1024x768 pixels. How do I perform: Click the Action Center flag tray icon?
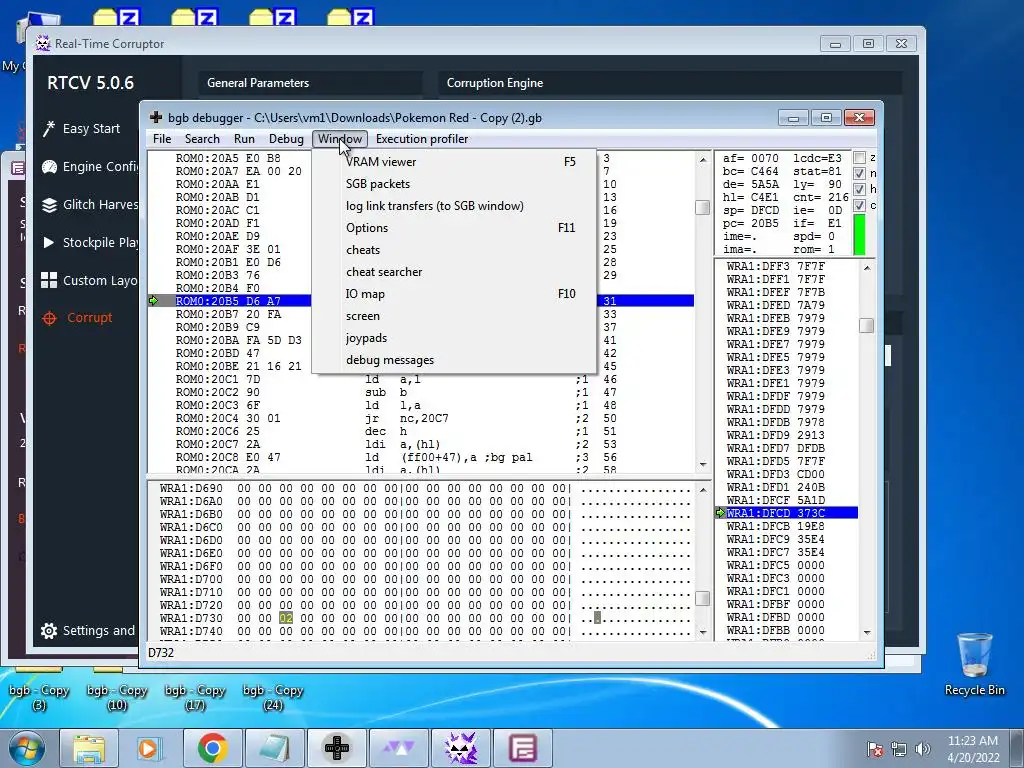coord(875,749)
